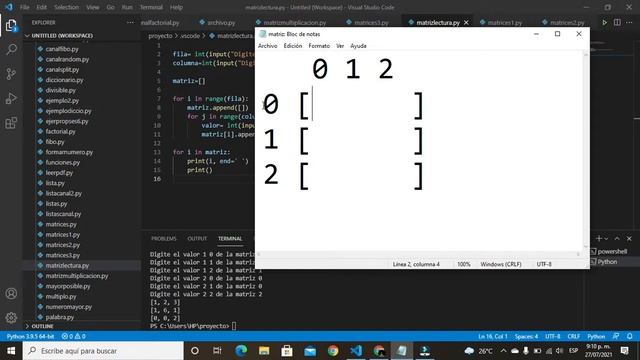The width and height of the screenshot is (640, 360).
Task: Open the Accounts icon in activity bar
Action: click(11, 293)
